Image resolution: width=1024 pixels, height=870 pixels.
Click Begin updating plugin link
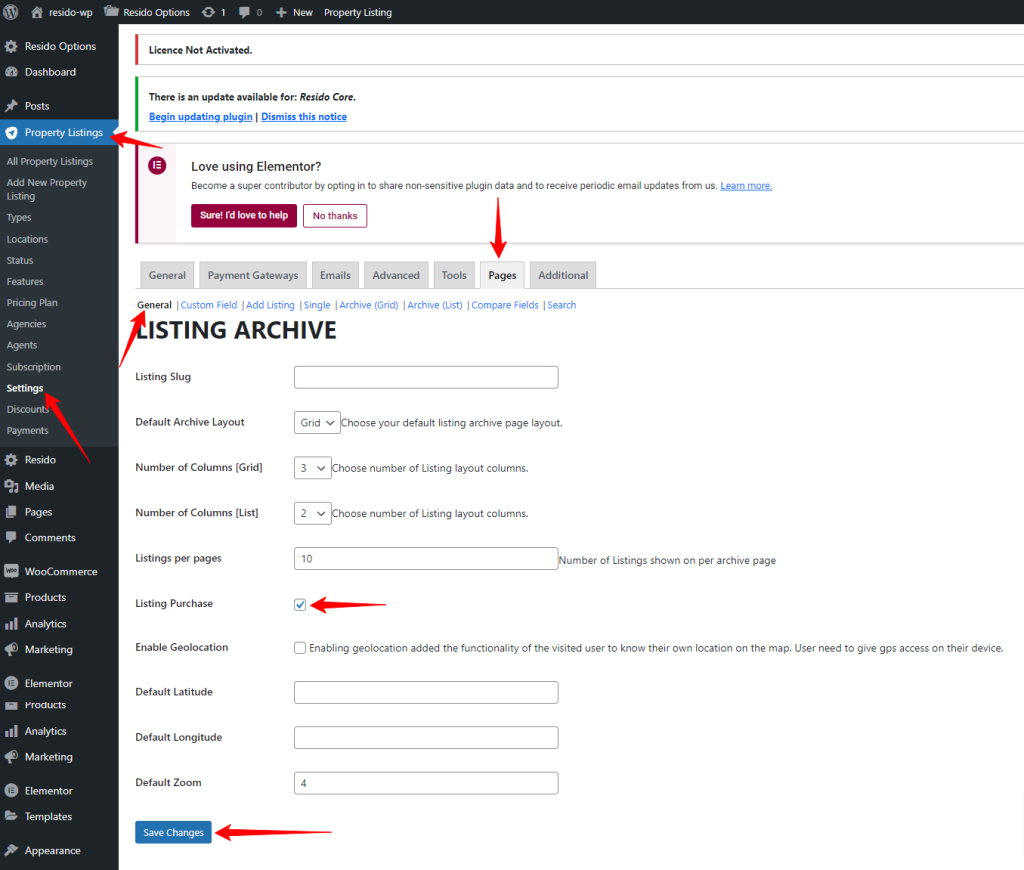tap(200, 116)
